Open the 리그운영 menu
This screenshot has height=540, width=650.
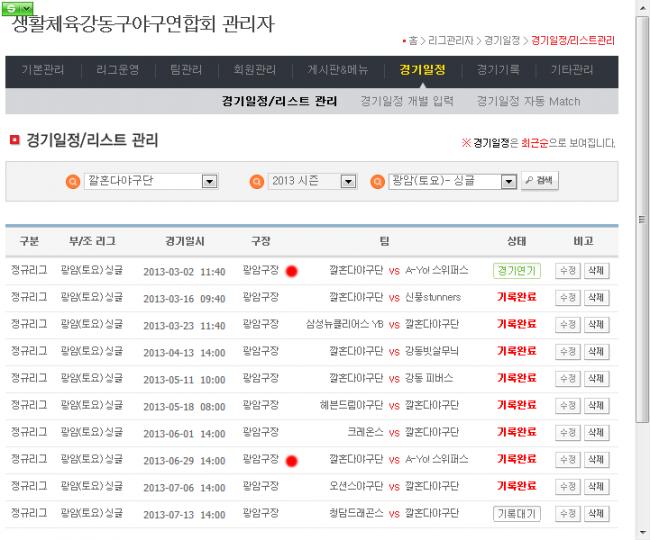[118, 70]
